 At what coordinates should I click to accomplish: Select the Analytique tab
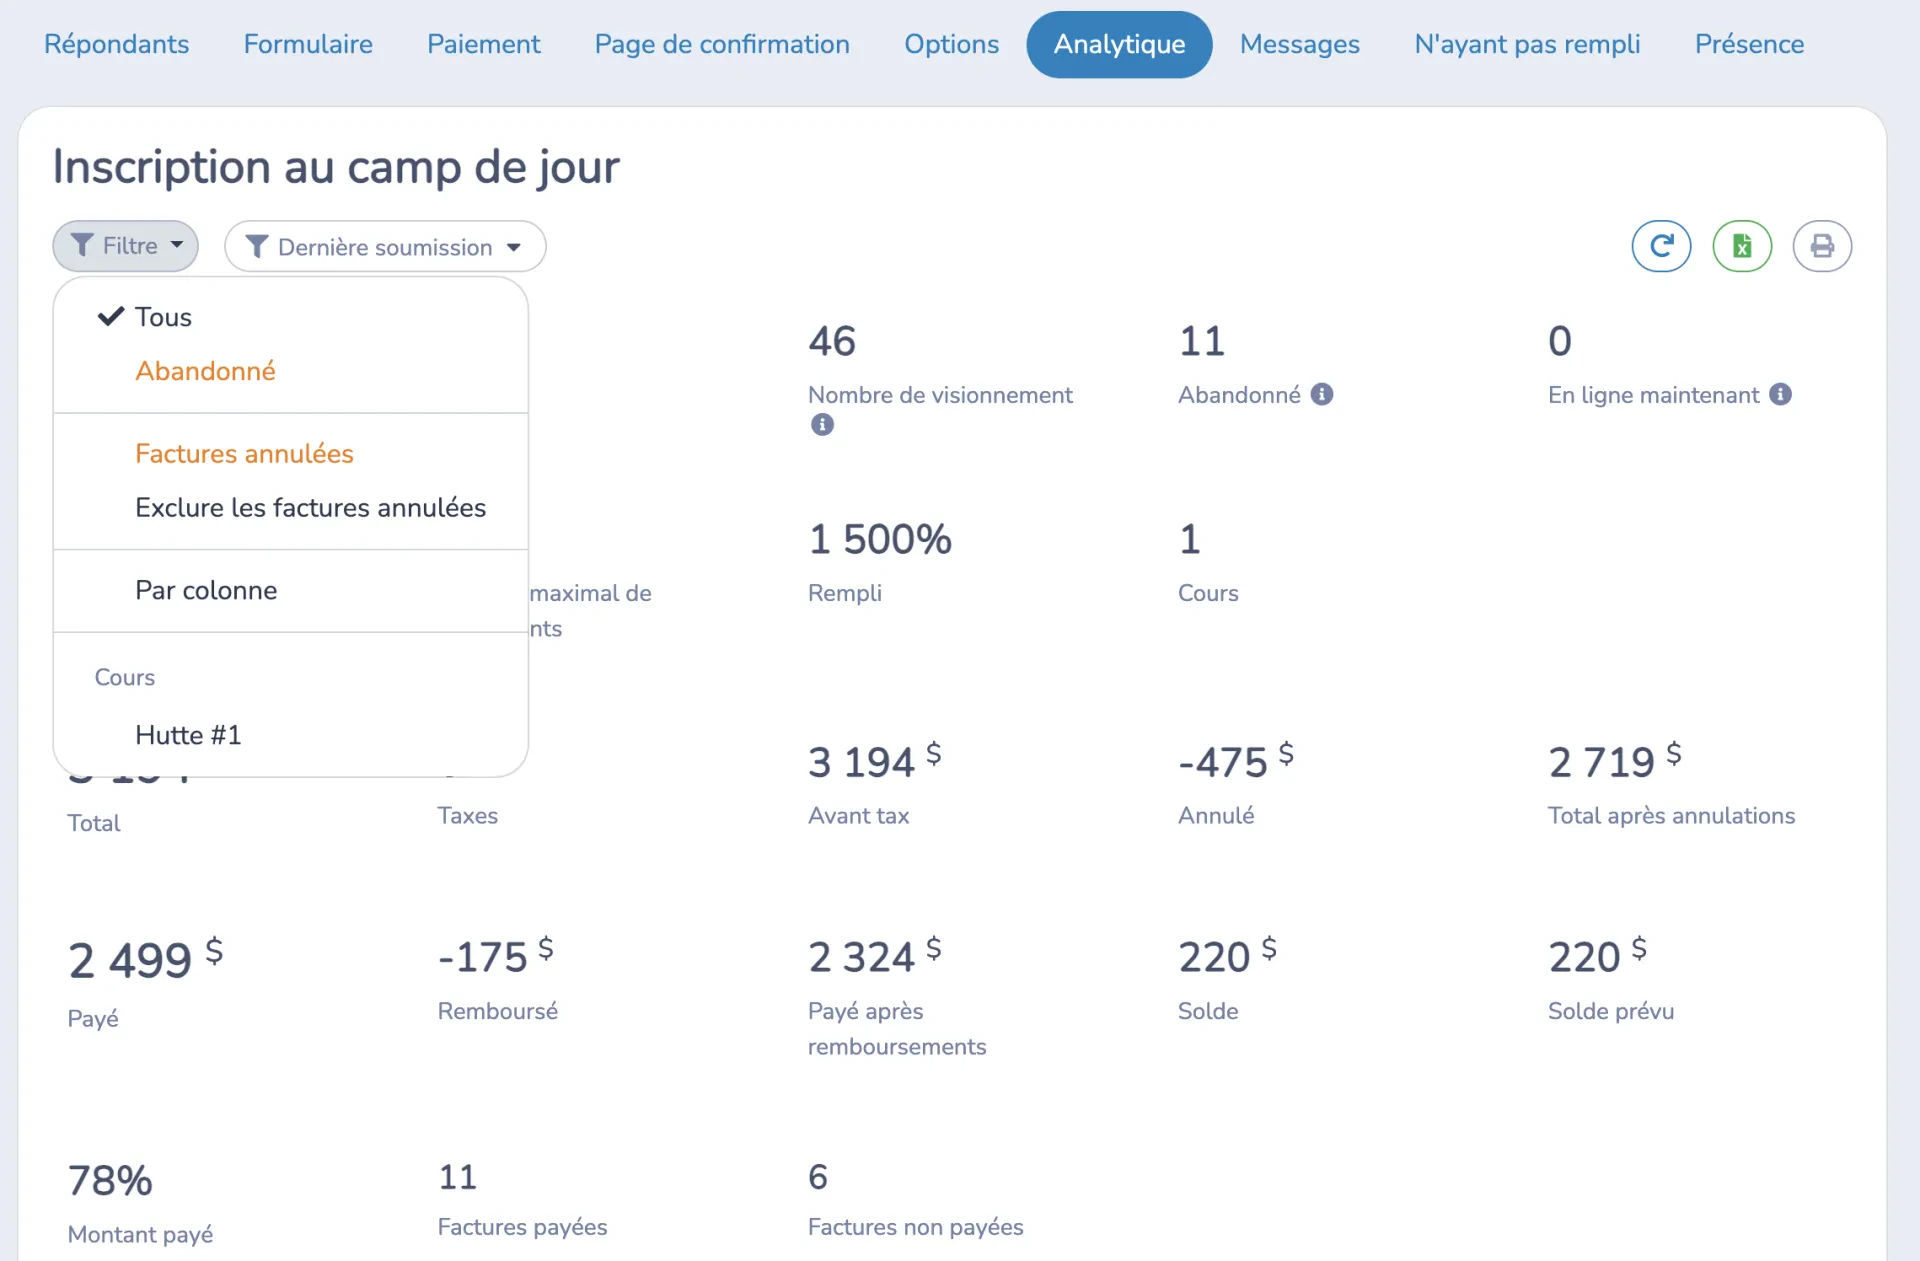(x=1119, y=44)
